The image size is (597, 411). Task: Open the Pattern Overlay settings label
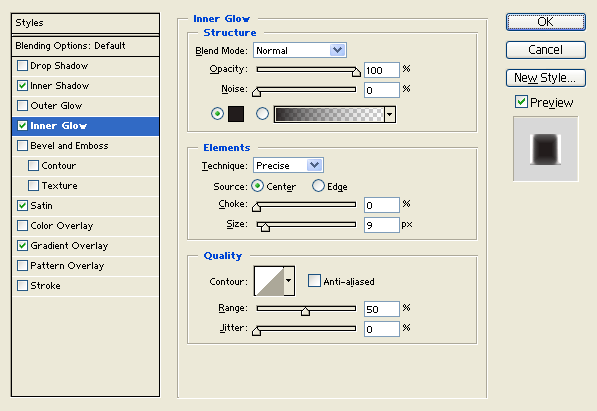(x=67, y=265)
